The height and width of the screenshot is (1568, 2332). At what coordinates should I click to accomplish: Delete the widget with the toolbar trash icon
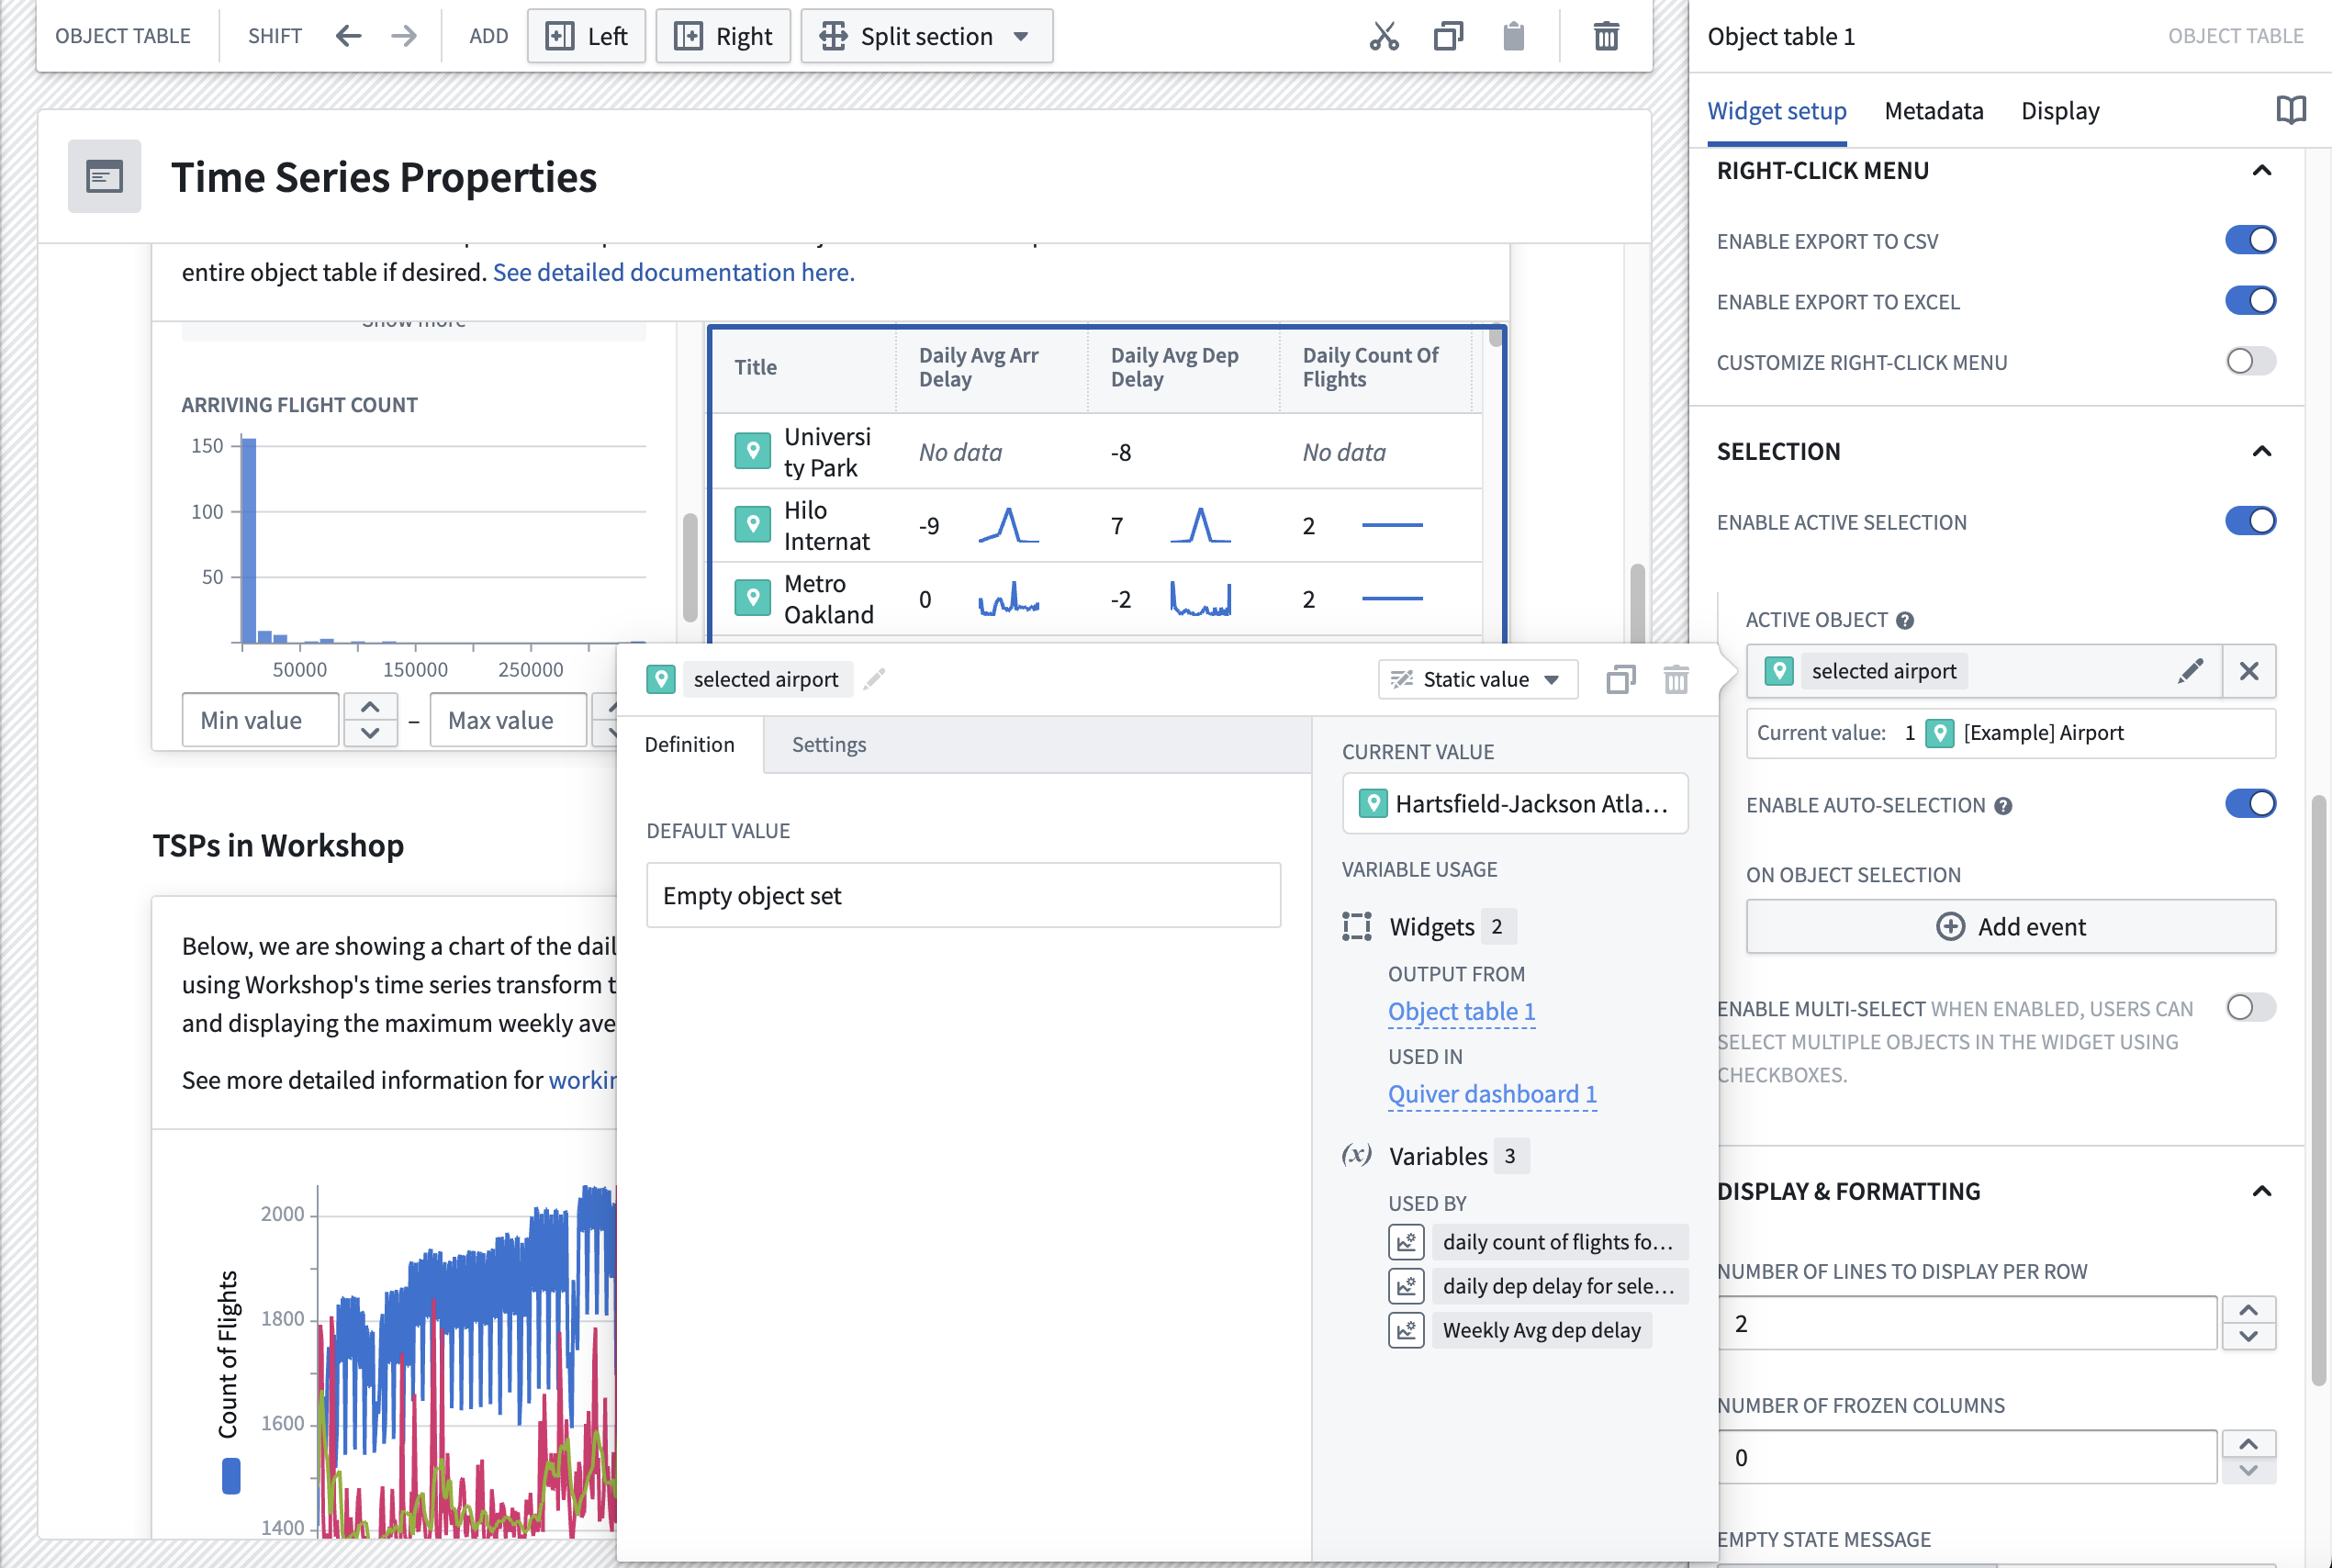coord(1606,36)
